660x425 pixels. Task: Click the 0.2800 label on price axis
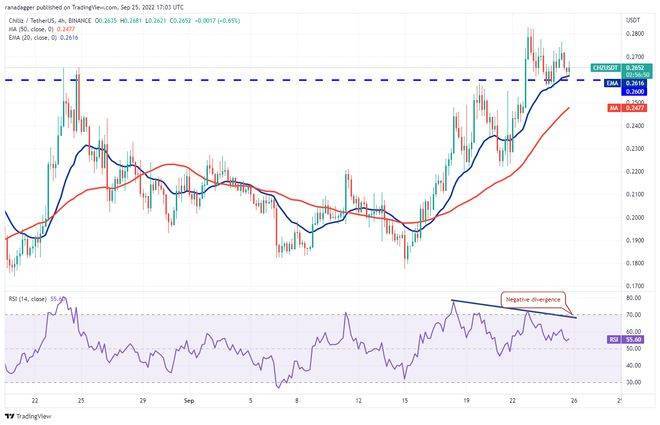click(632, 34)
